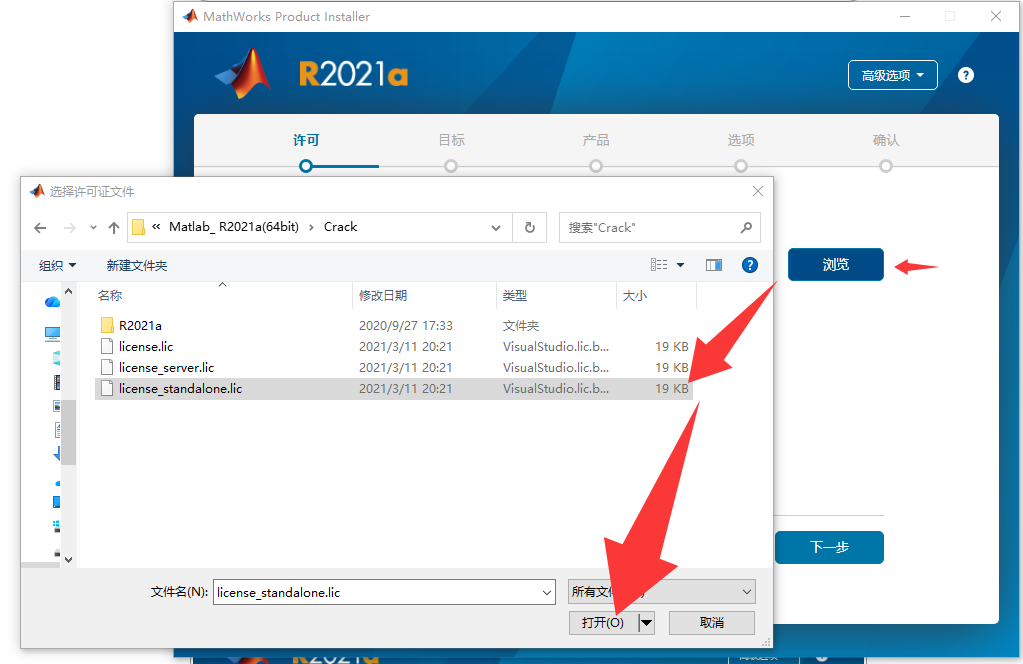Click the search magnifier icon
This screenshot has height=664, width=1023.
coord(746,228)
